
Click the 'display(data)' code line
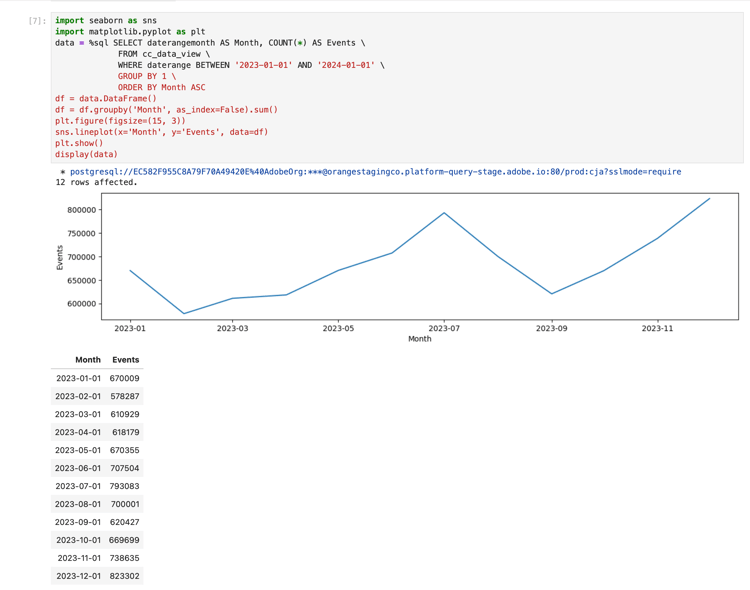86,154
